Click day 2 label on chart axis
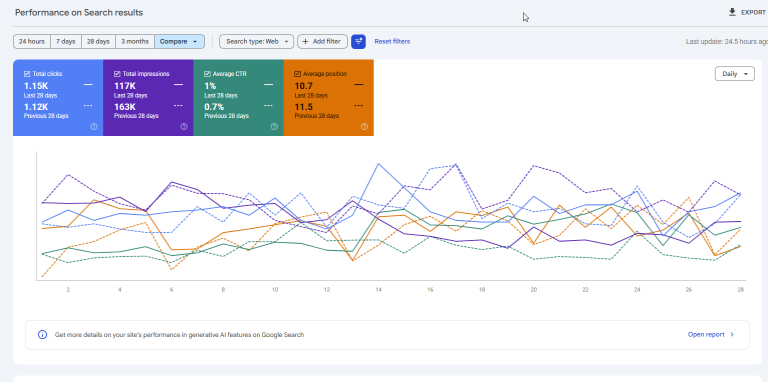Viewport: 768px width, 382px height. point(68,290)
